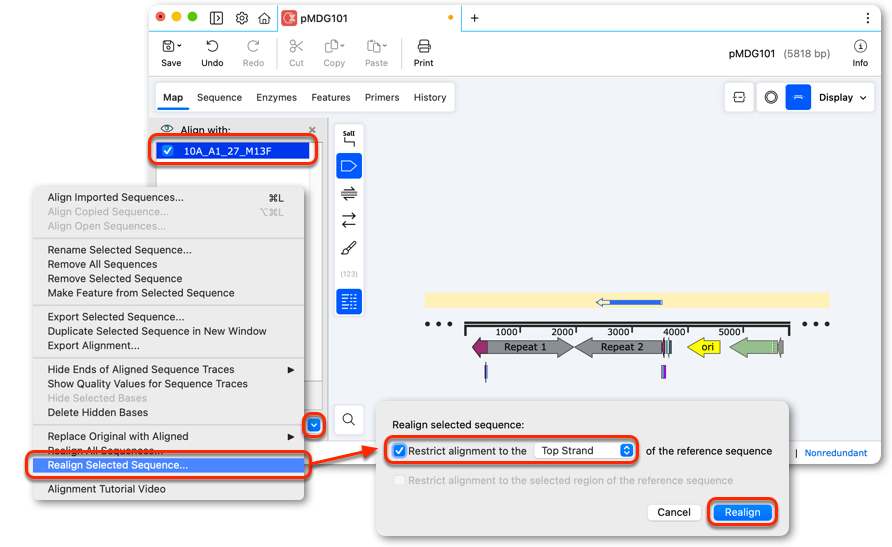The height and width of the screenshot is (547, 892).
Task: Click the Save toolbar icon
Action: [168, 46]
